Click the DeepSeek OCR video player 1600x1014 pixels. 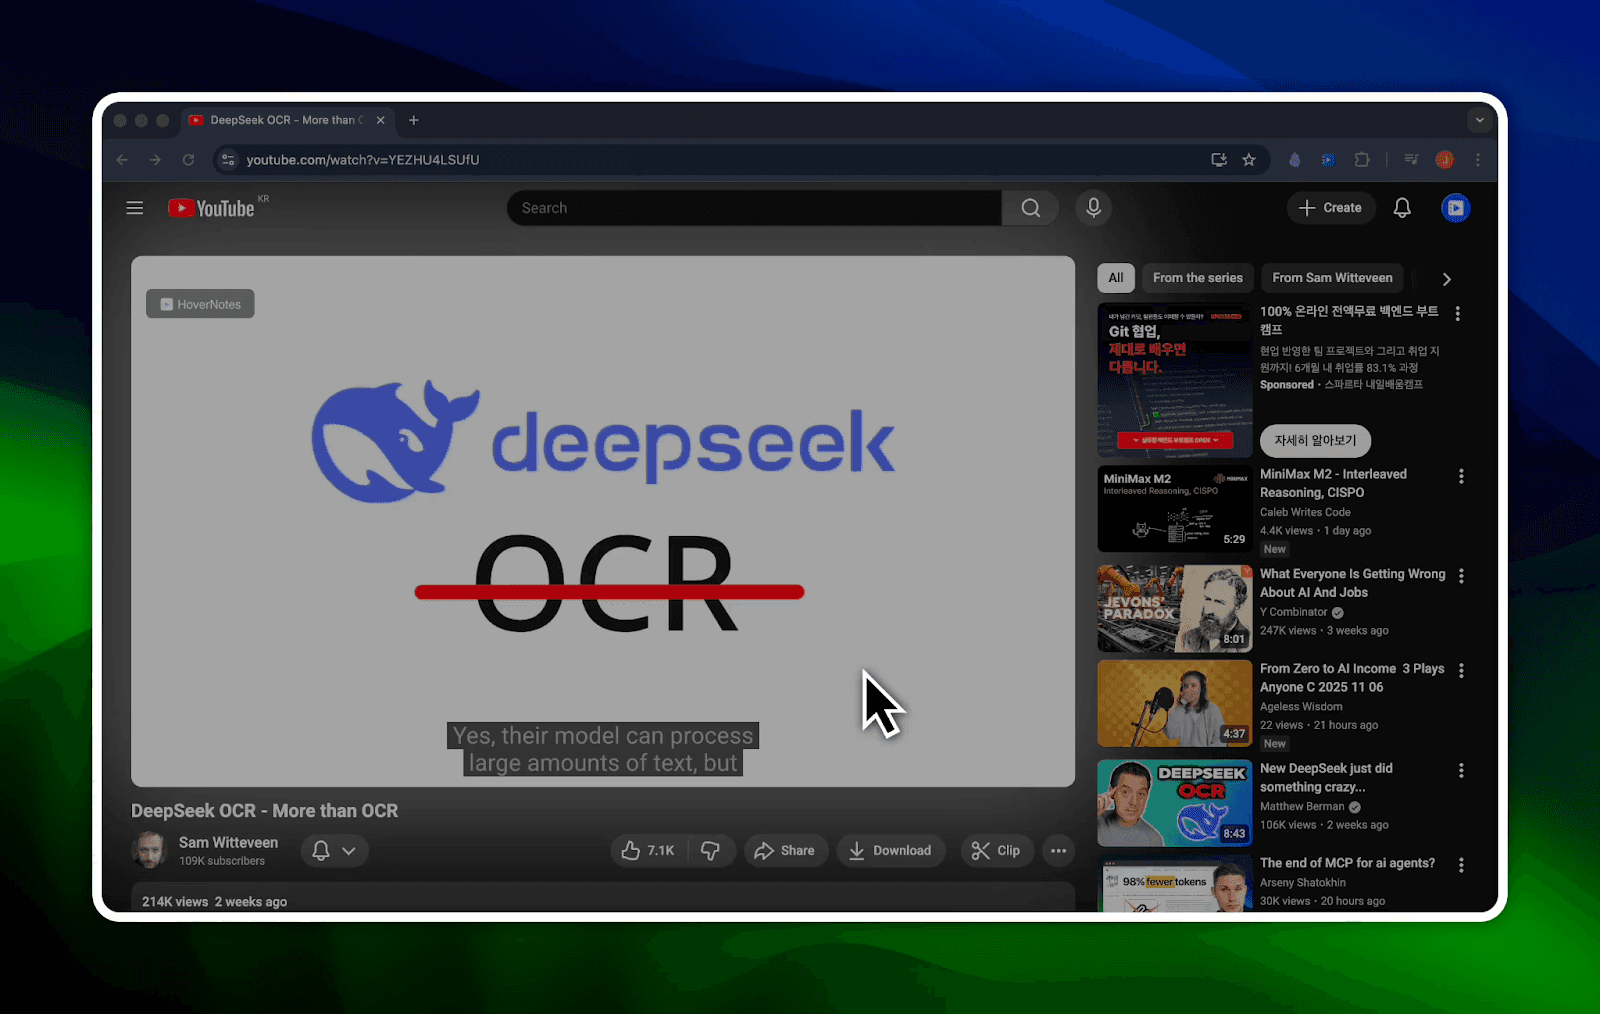tap(603, 521)
